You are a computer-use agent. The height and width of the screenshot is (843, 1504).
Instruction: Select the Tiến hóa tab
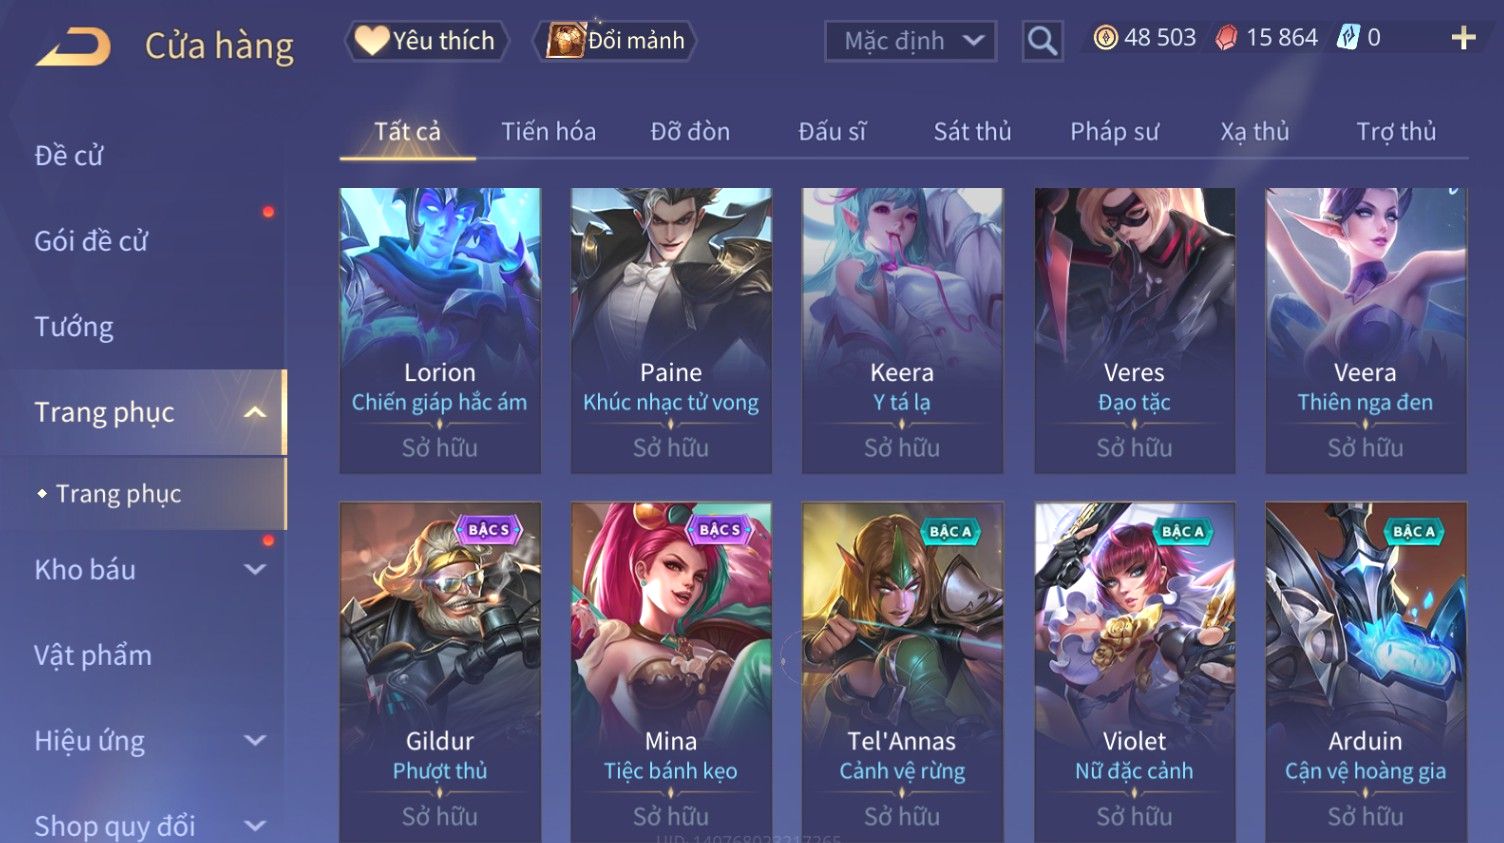(548, 131)
